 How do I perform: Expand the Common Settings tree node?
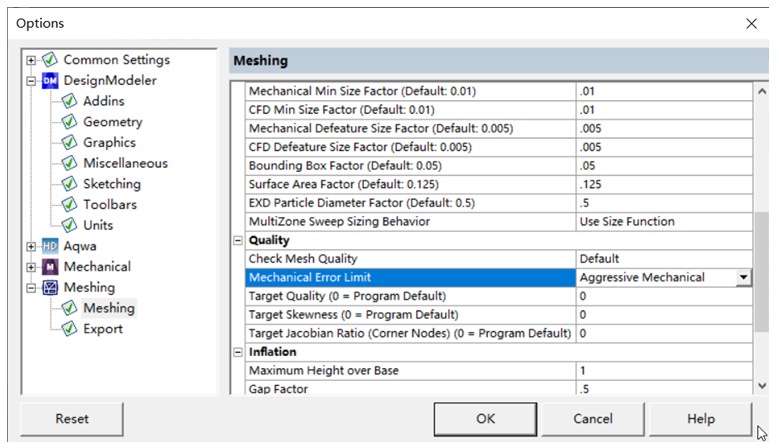coord(31,60)
